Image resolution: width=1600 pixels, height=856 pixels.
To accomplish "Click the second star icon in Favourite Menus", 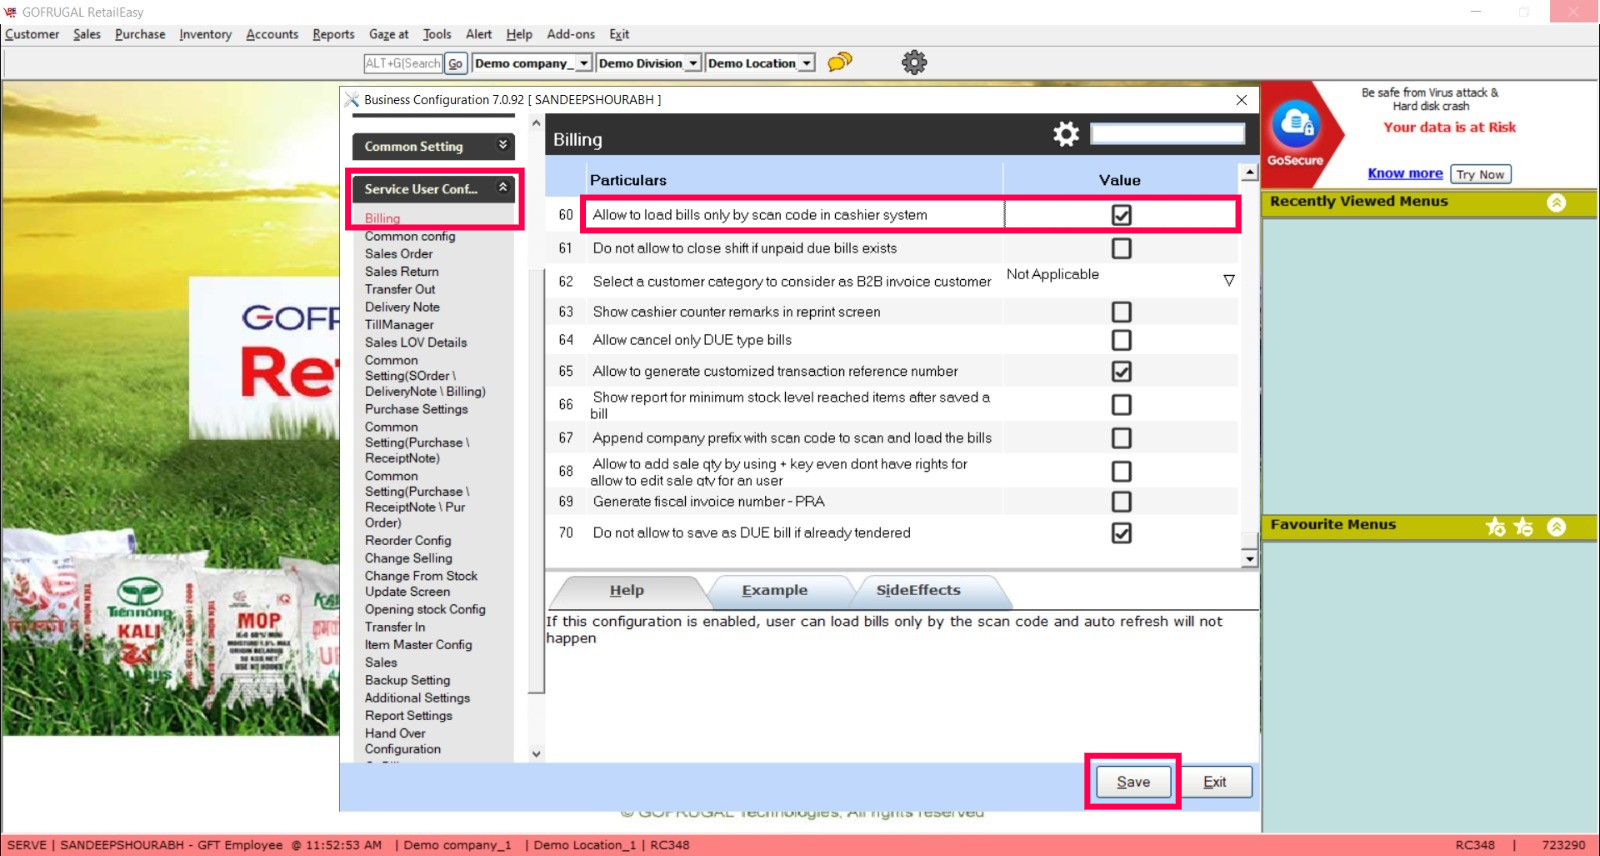I will point(1523,526).
